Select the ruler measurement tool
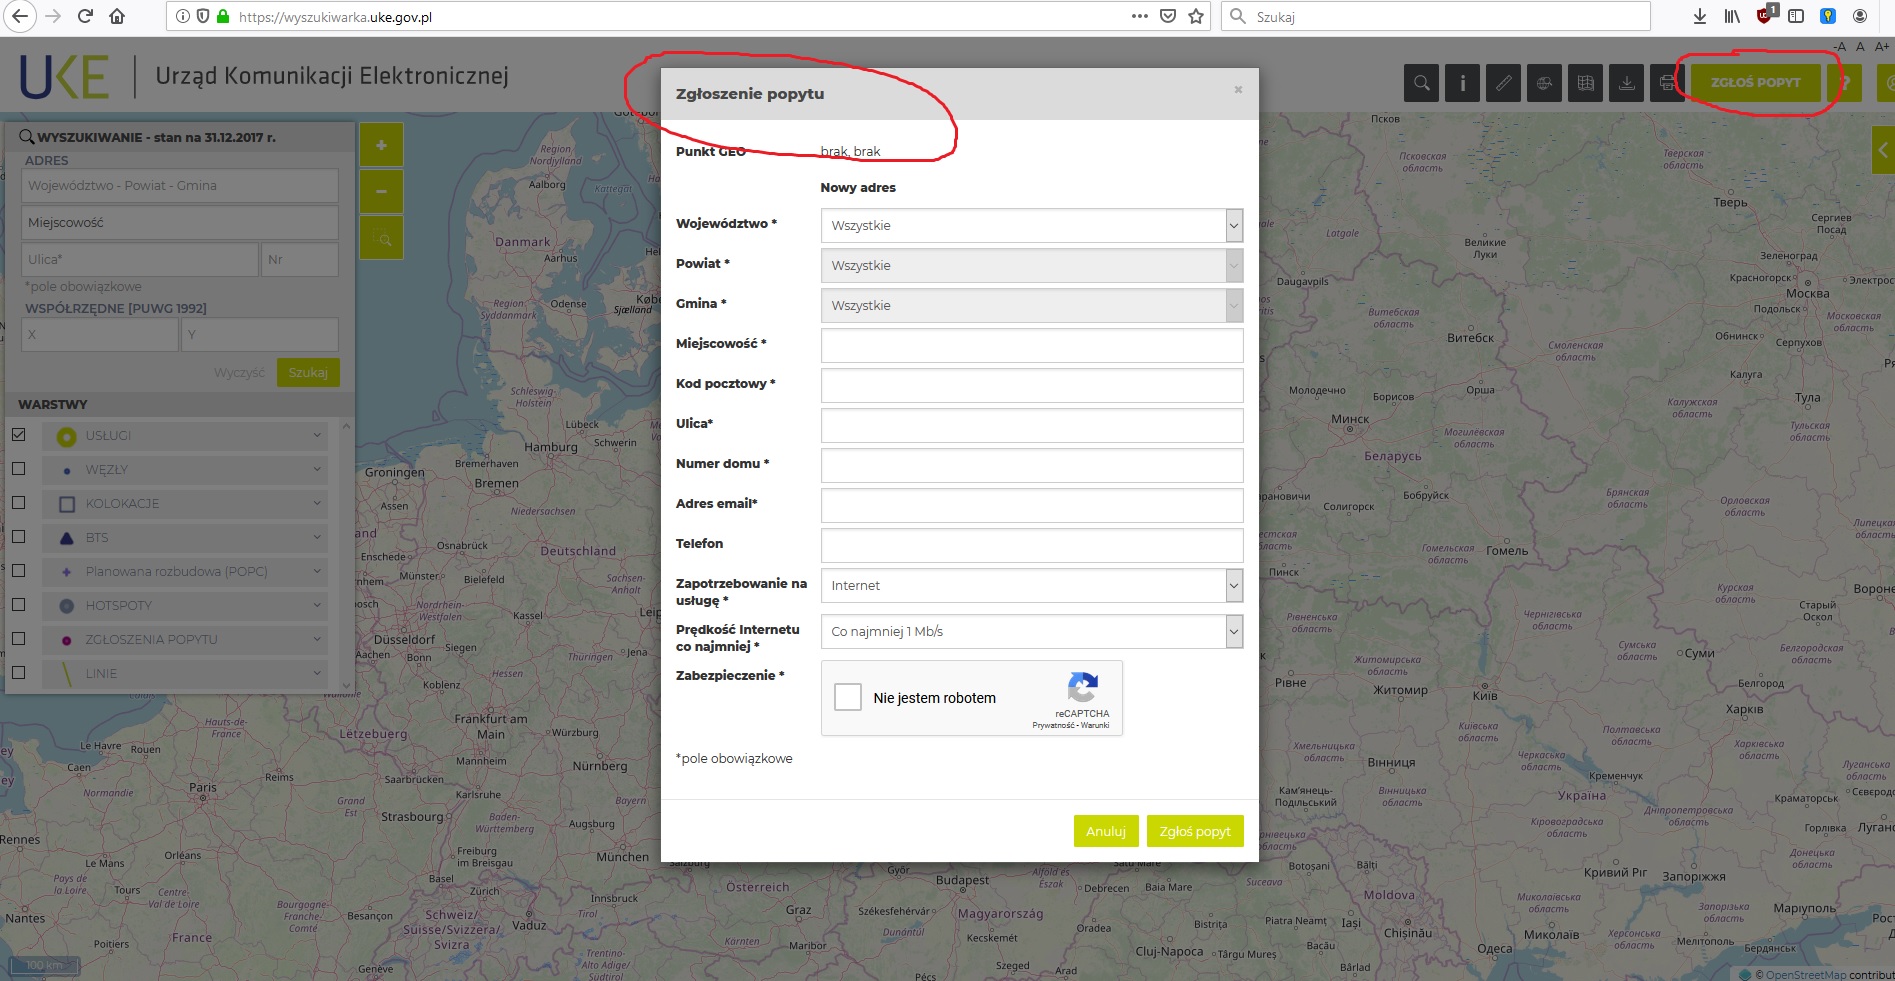This screenshot has height=981, width=1895. click(x=1503, y=83)
